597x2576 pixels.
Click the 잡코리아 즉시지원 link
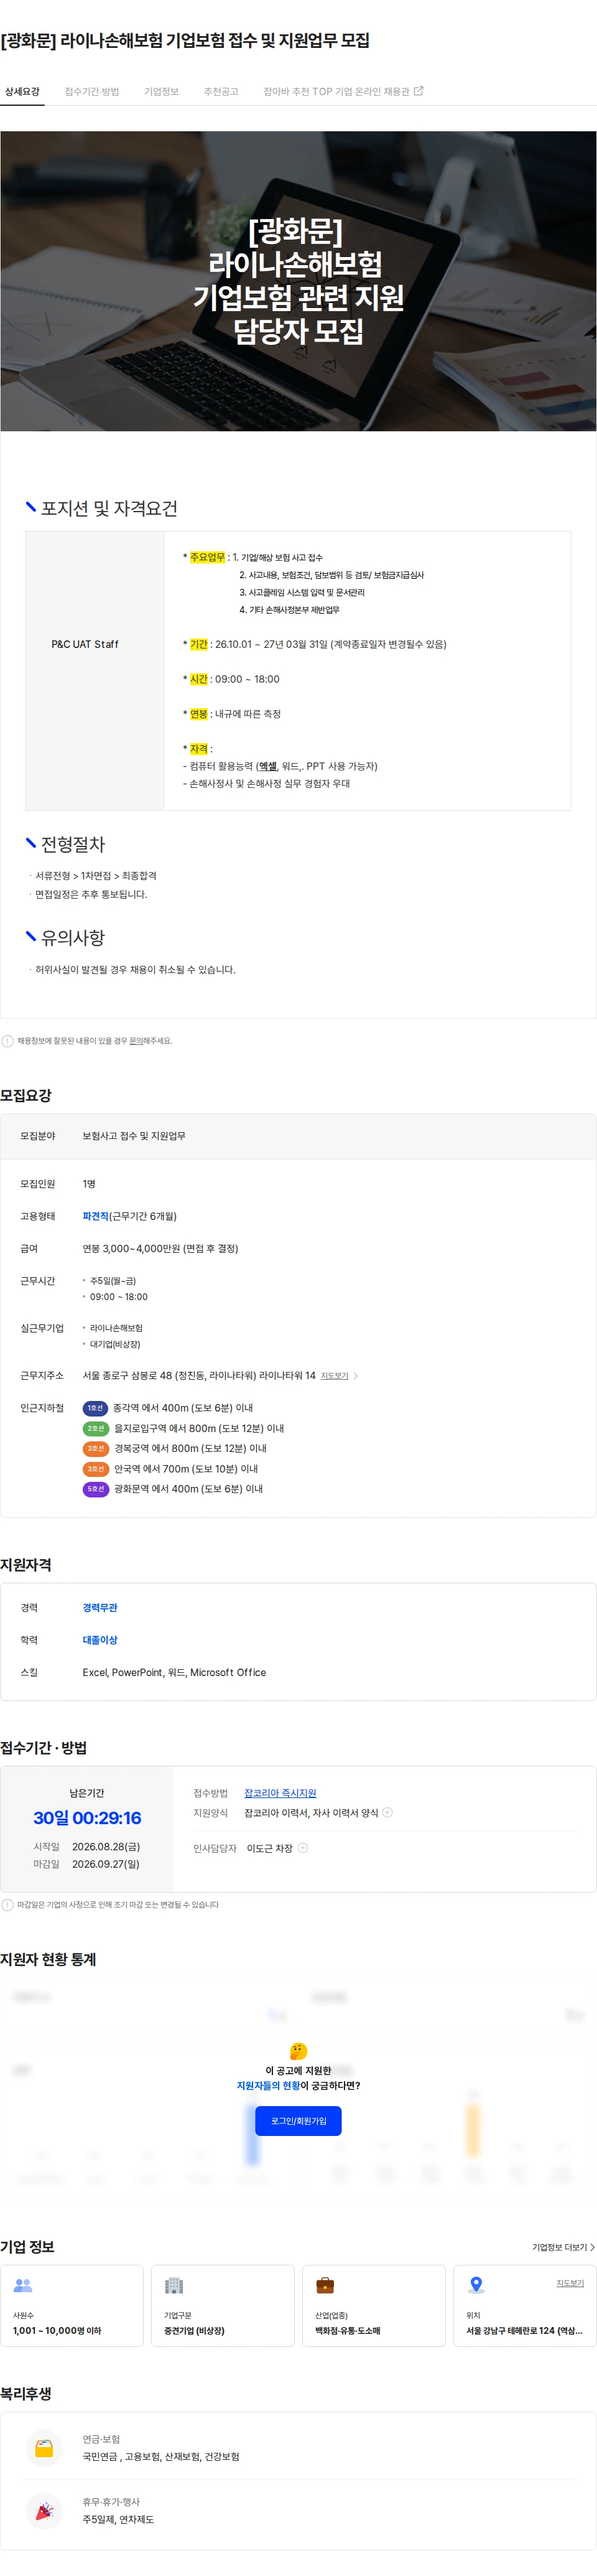[x=280, y=1793]
